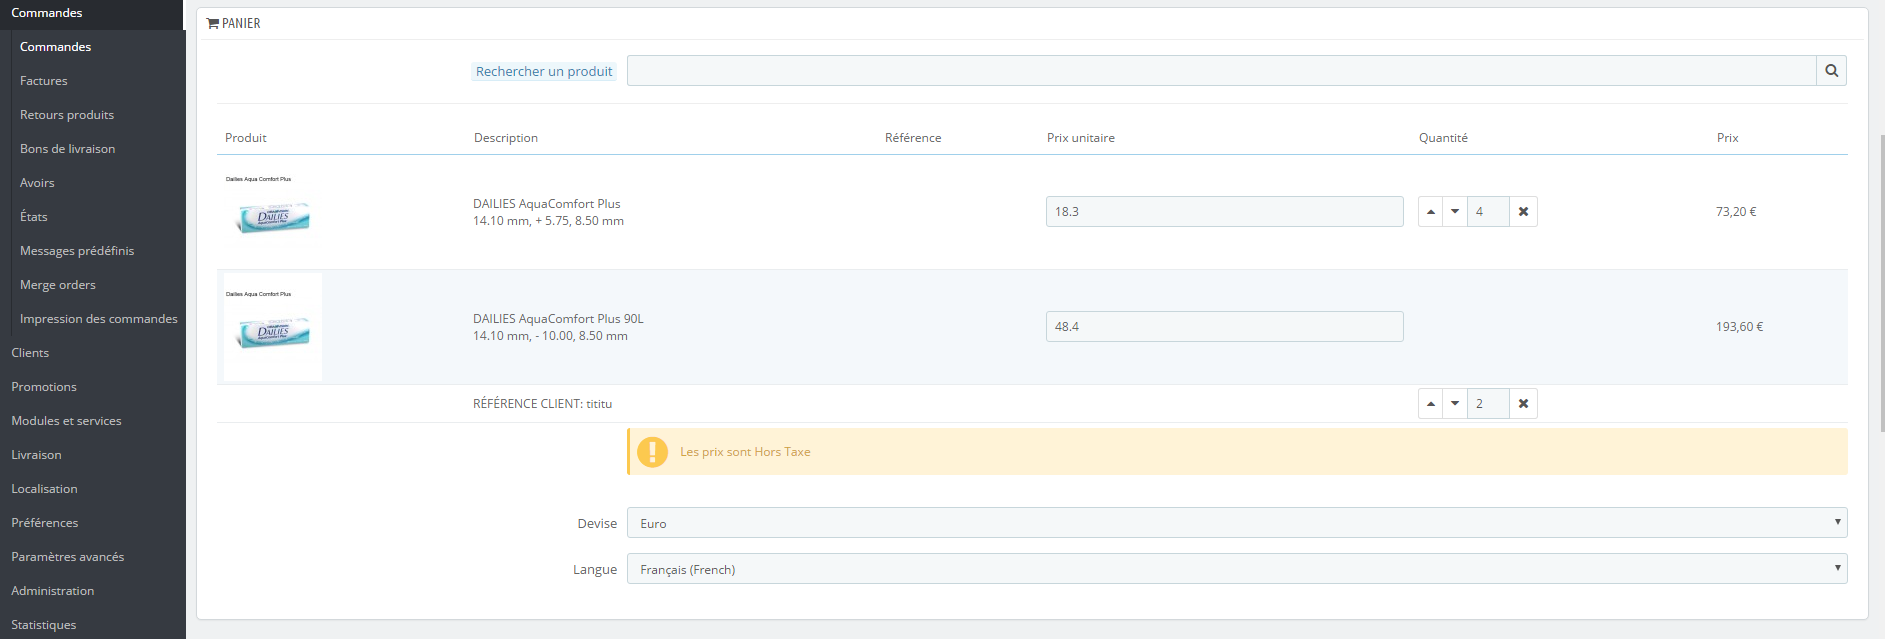Image resolution: width=1885 pixels, height=639 pixels.
Task: Click the quantity field showing 4
Action: 1488,212
